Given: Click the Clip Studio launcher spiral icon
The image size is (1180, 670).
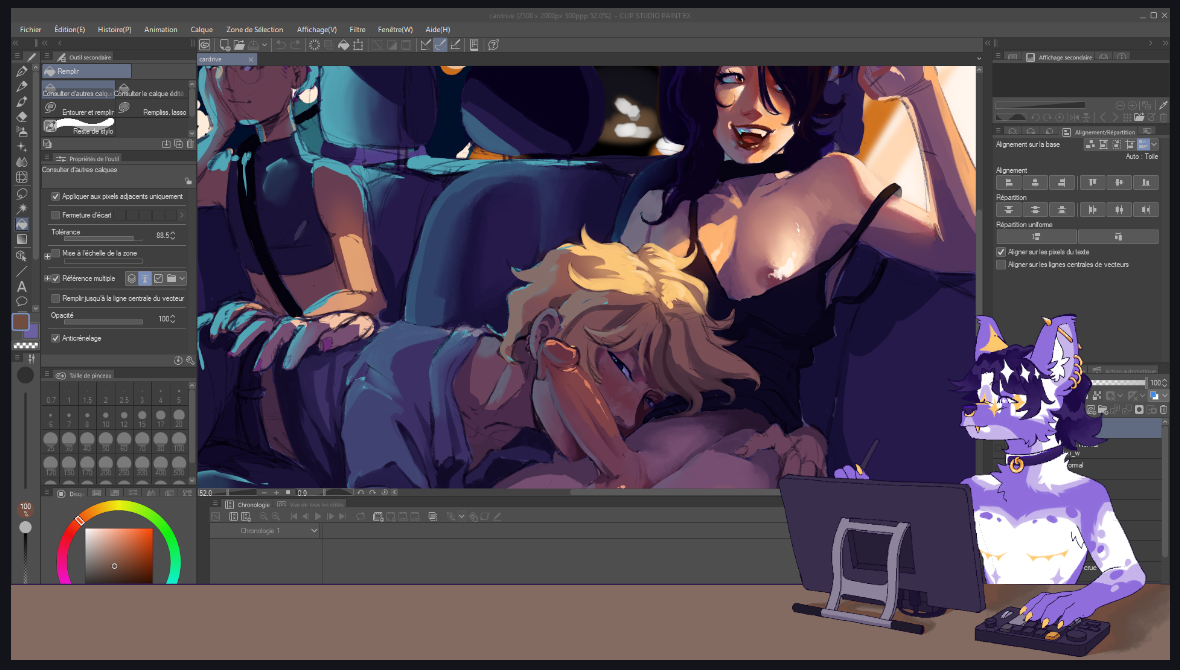Looking at the screenshot, I should 204,45.
